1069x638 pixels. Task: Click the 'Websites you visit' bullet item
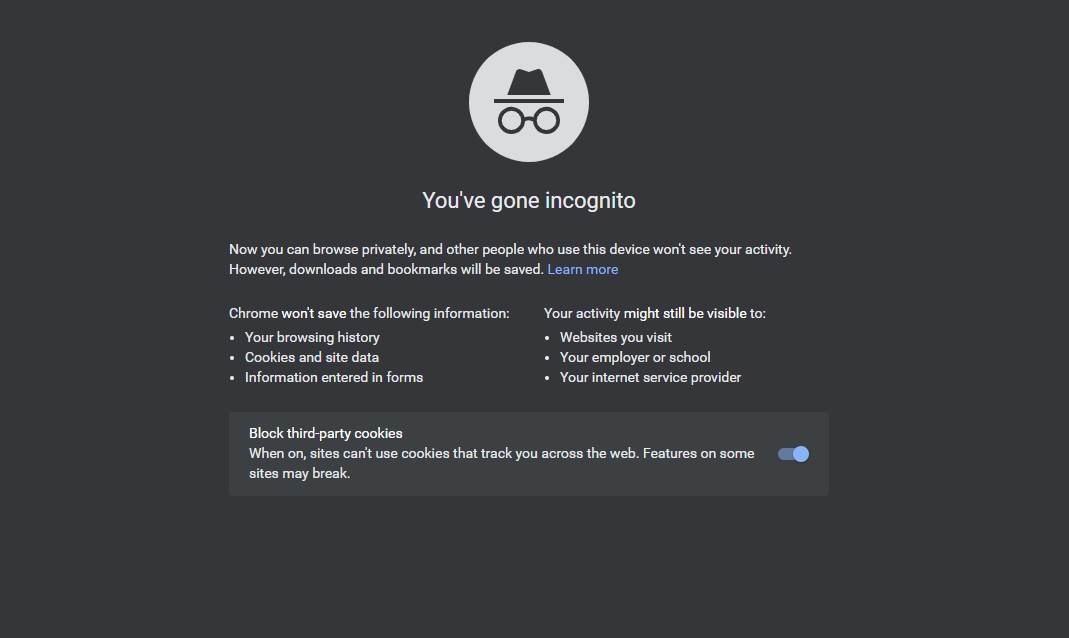(616, 337)
